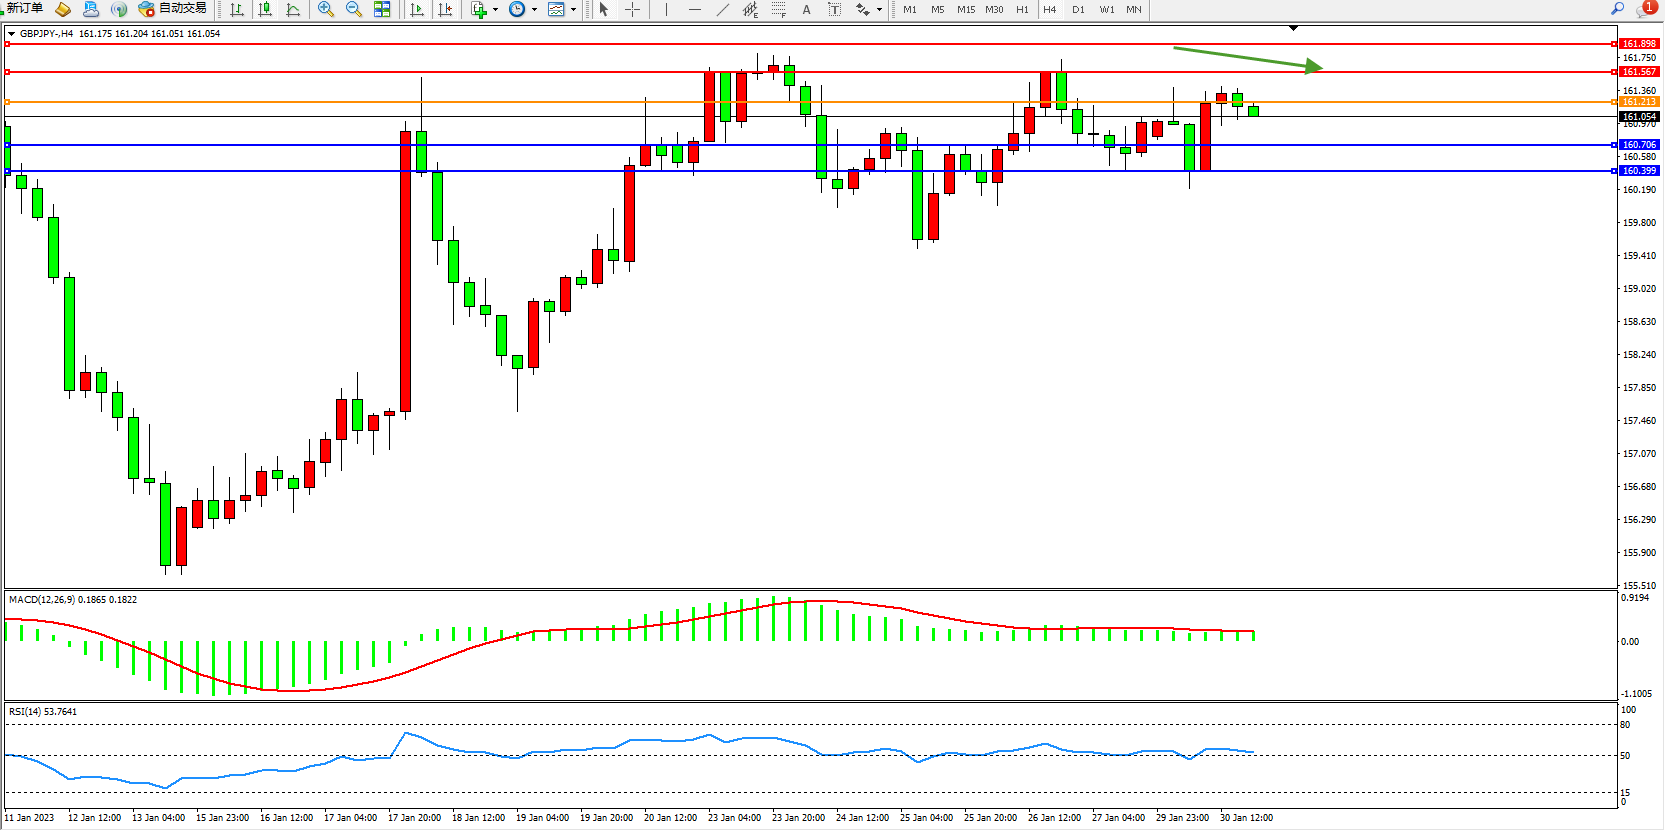
Task: Expand the periodicity clock dropdown arrow
Action: pos(534,10)
